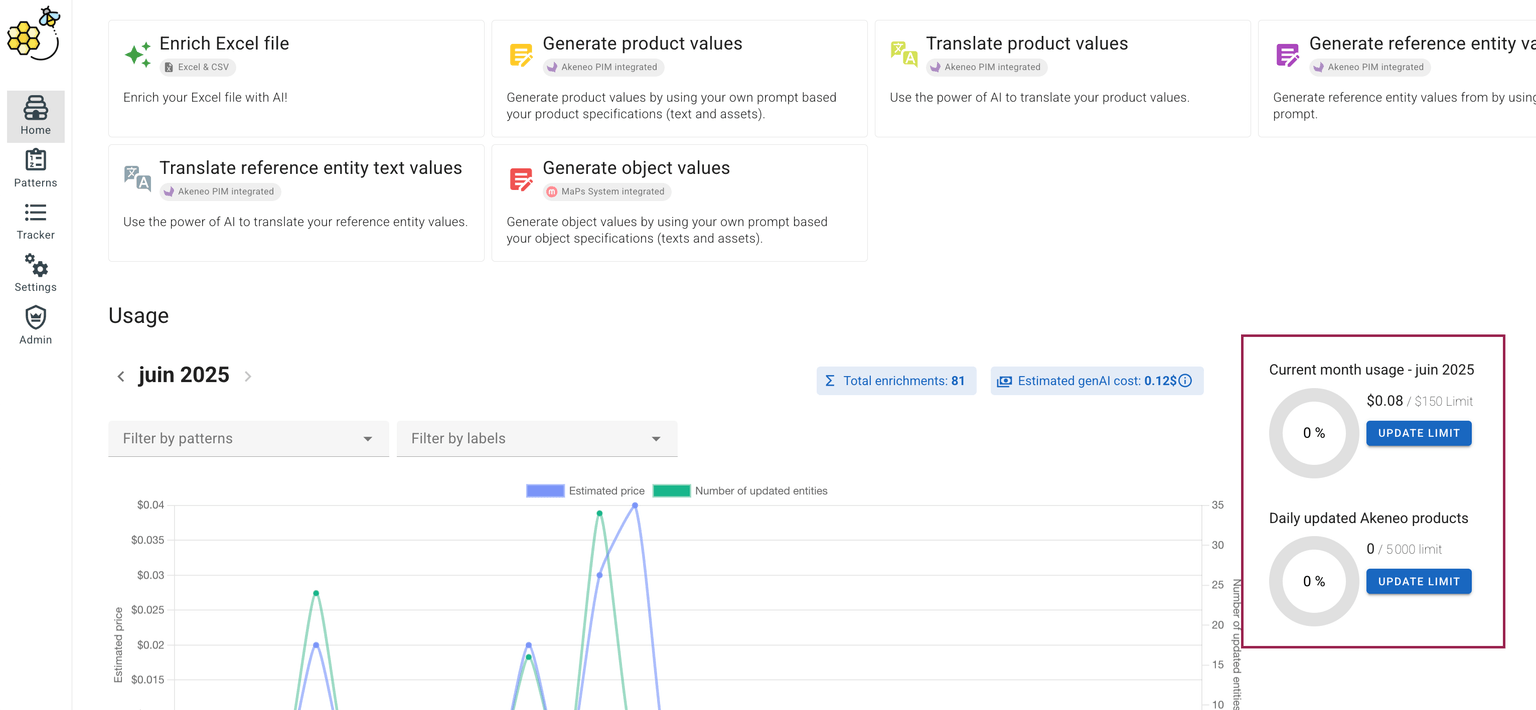Image resolution: width=1536 pixels, height=710 pixels.
Task: Update limit for daily Akeneo products
Action: (x=1418, y=581)
